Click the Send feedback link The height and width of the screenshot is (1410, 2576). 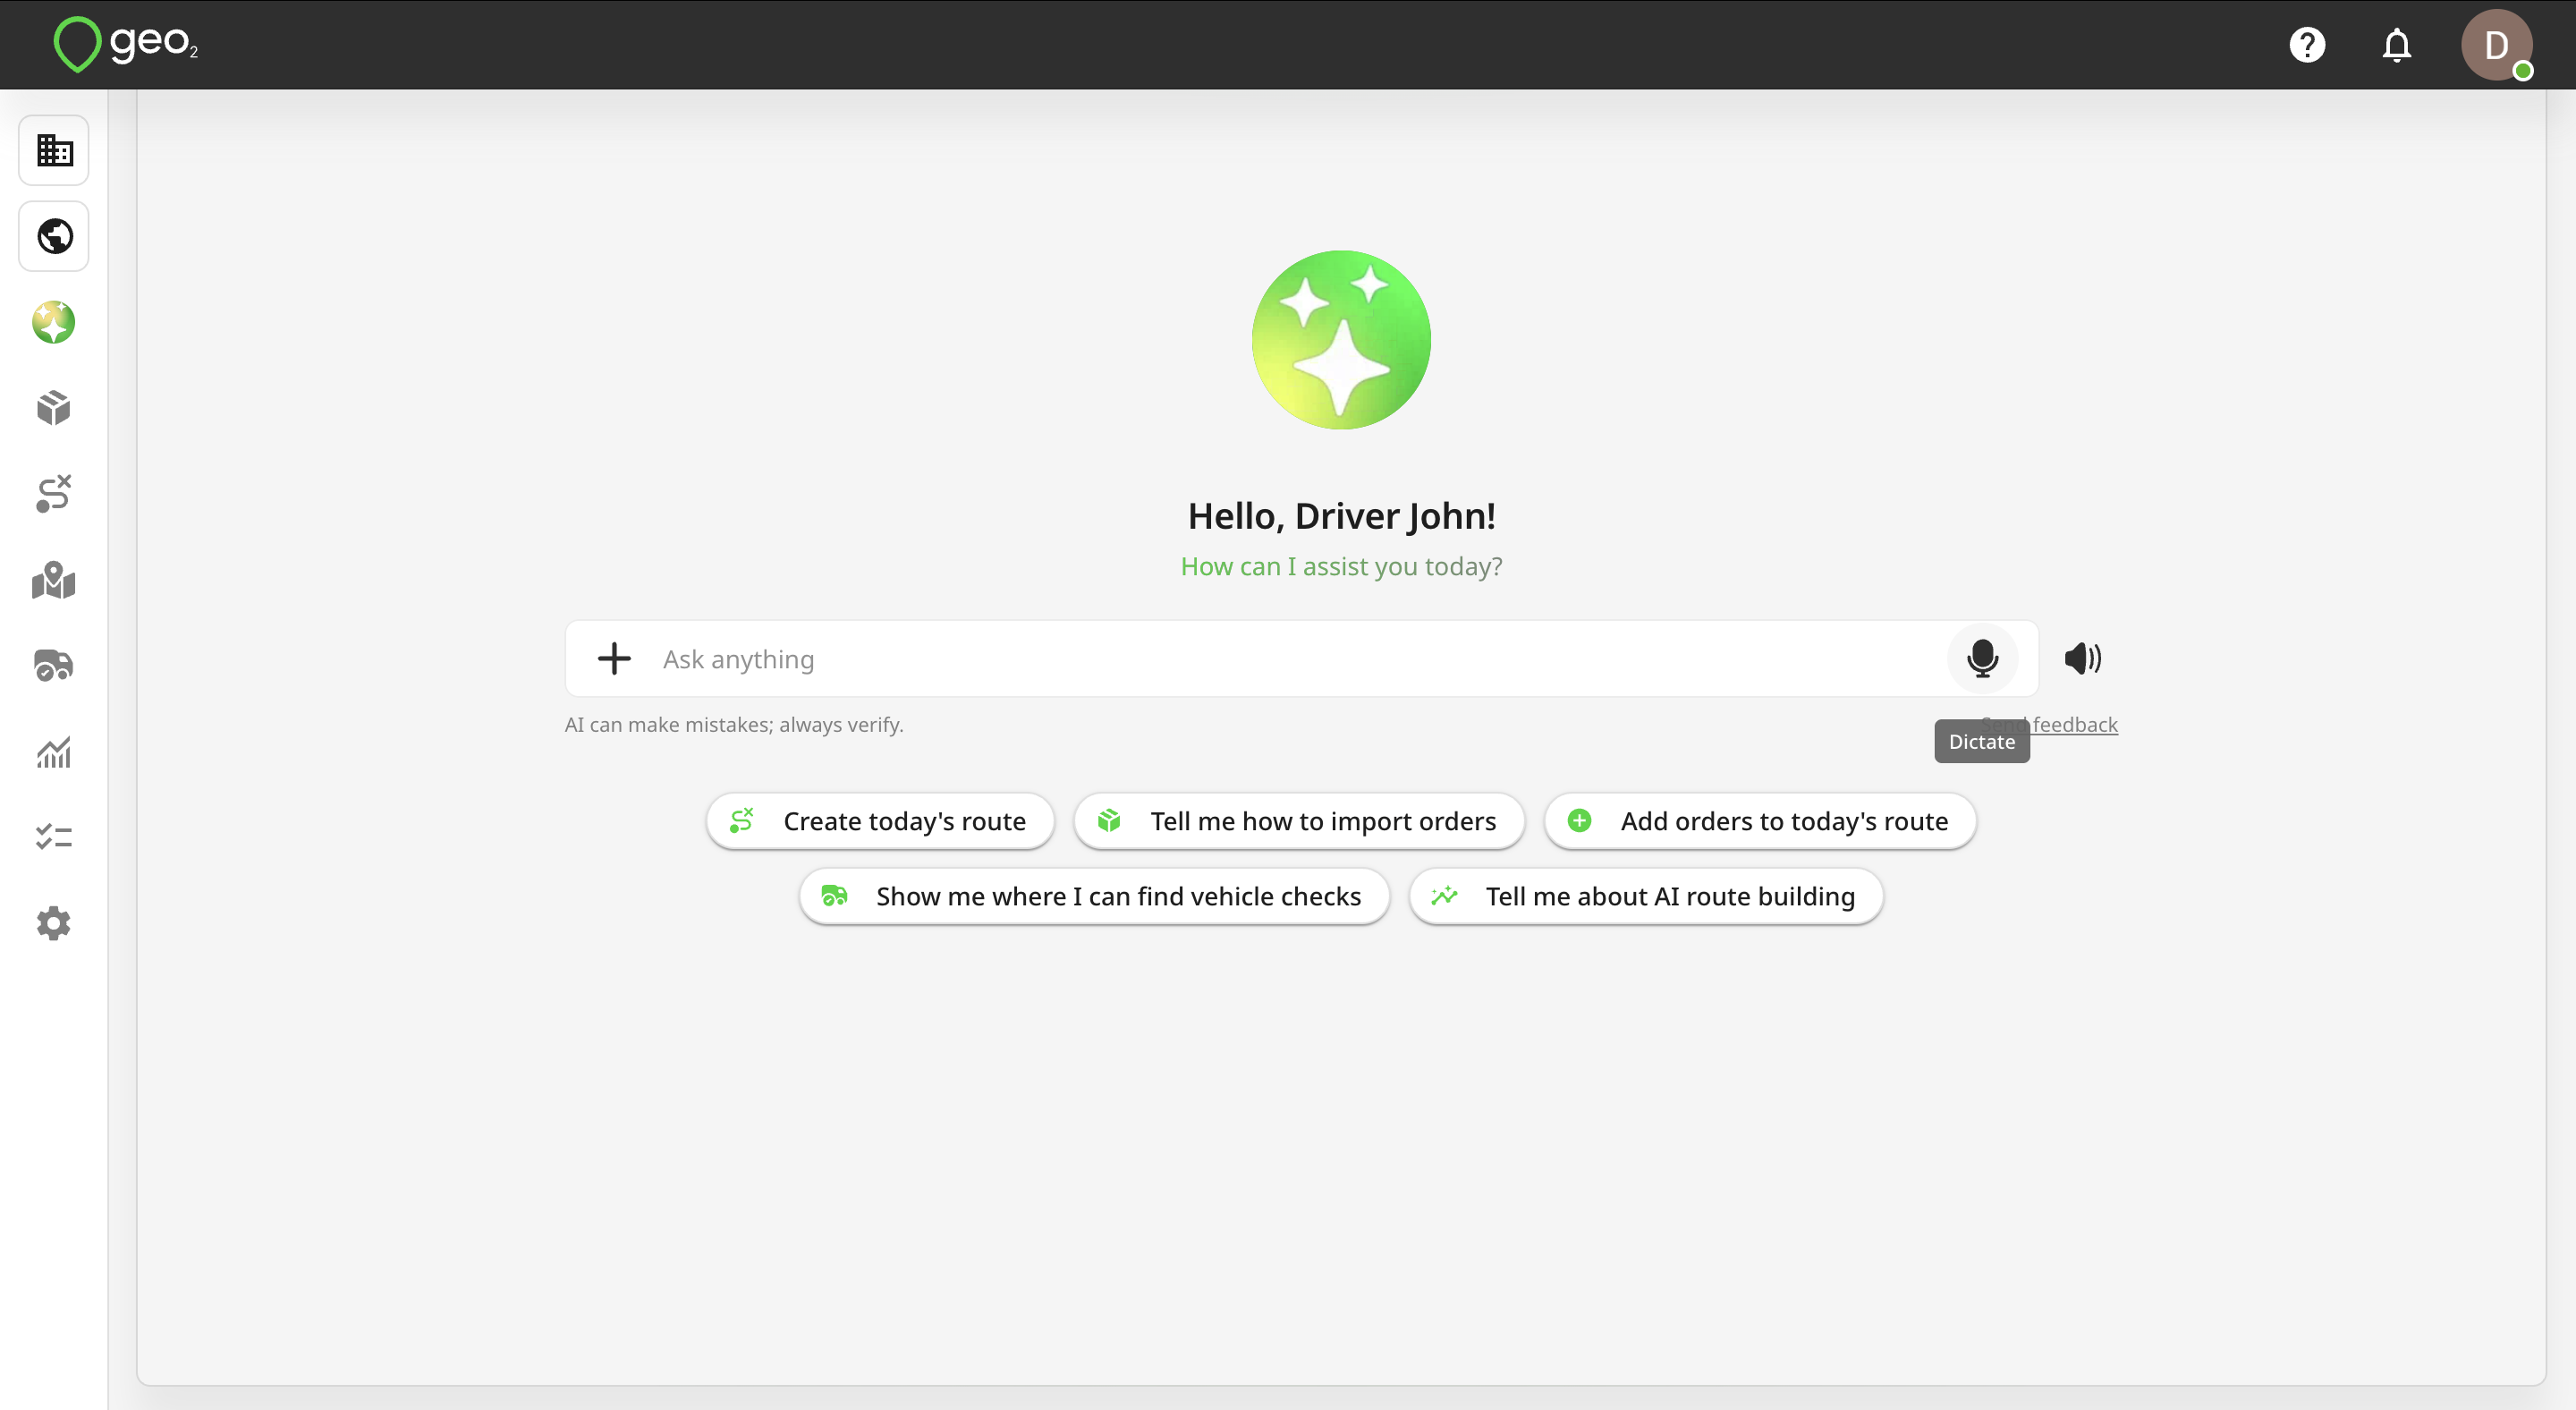[2049, 724]
